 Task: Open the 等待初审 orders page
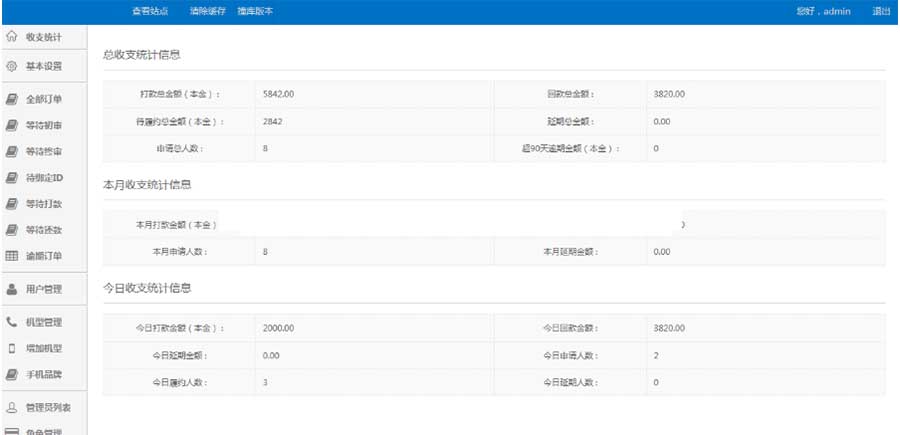(44, 126)
